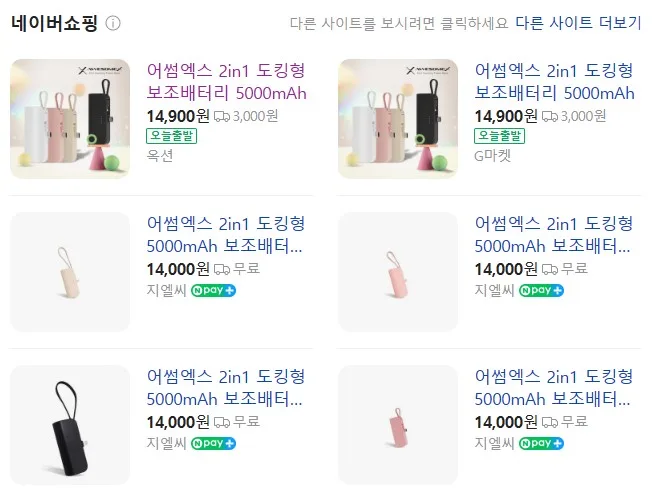Open the black battery product thumbnail
658x503 pixels.
pos(70,425)
